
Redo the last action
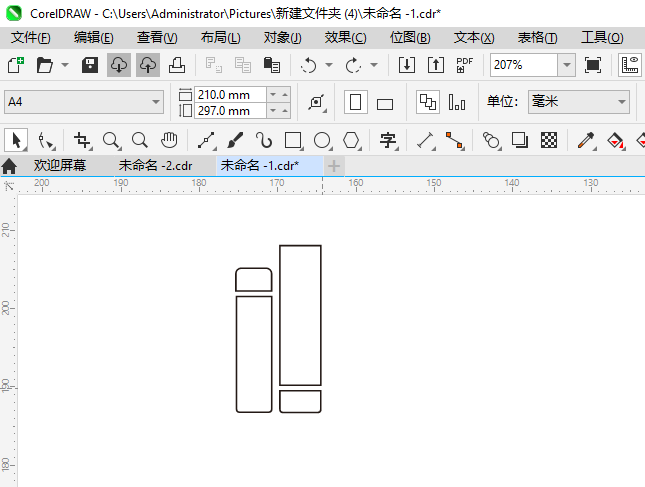353,65
